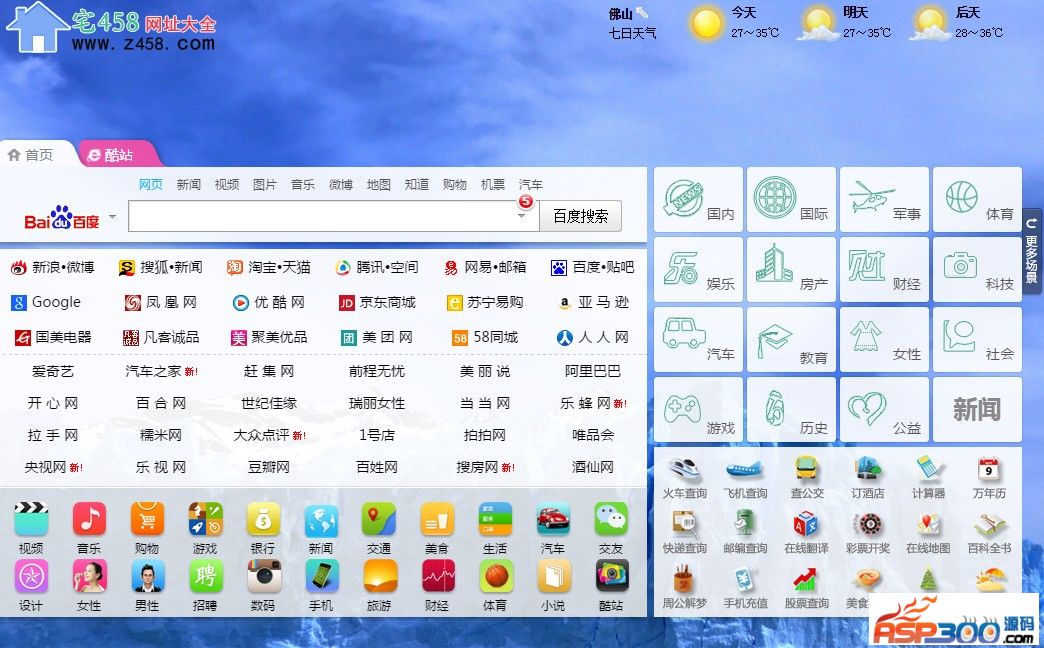
Task: Expand the Baidu search engine dropdown arrow
Action: (112, 217)
